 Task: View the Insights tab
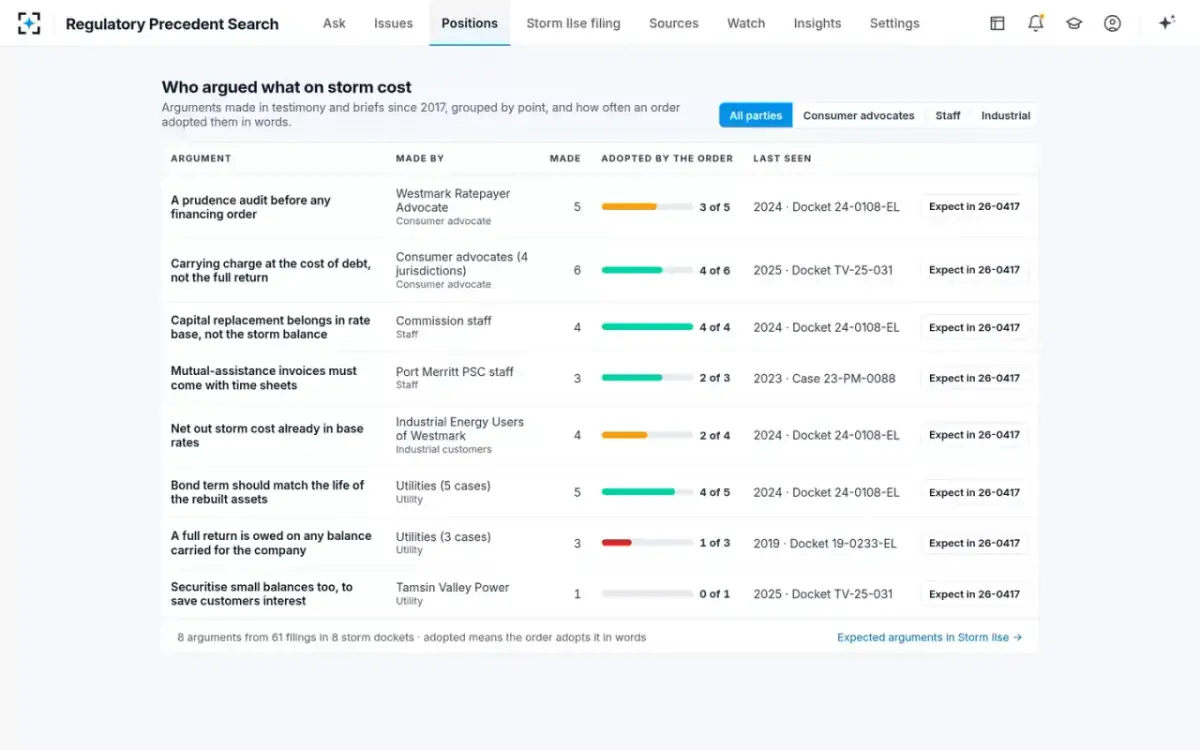click(817, 23)
